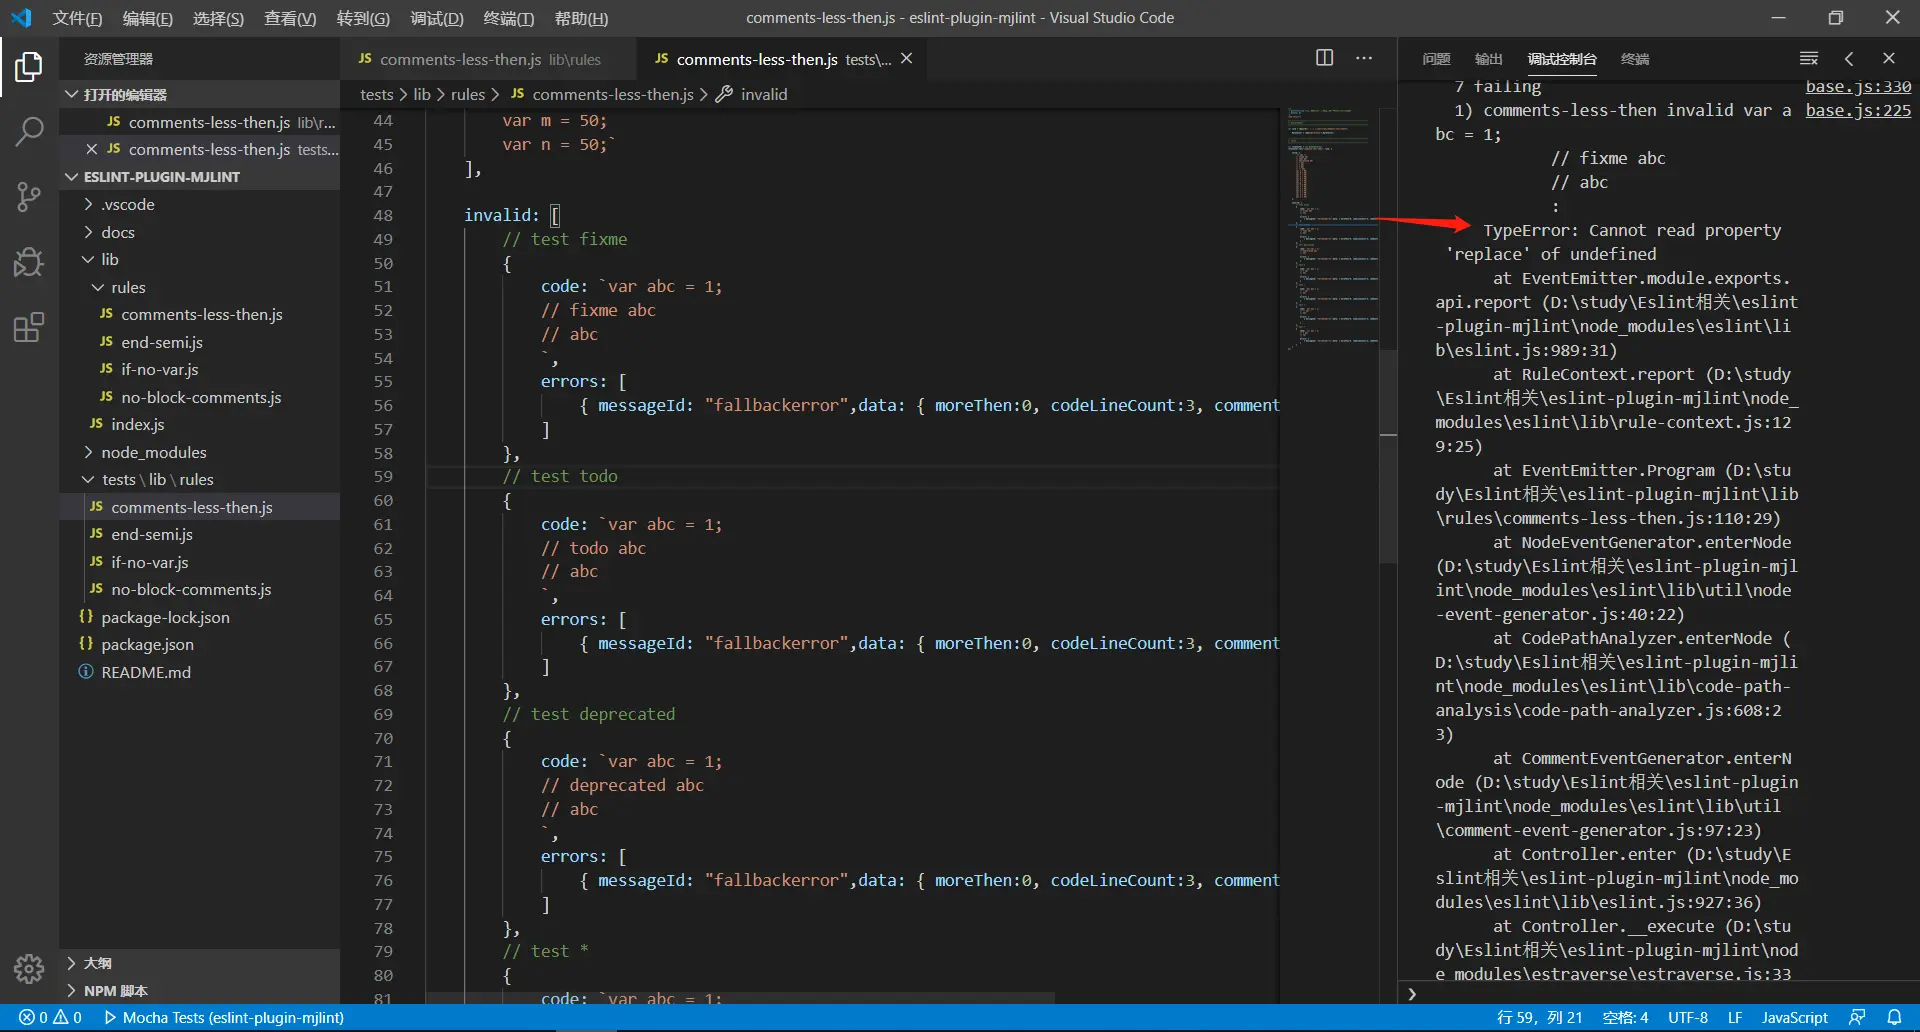The image size is (1920, 1032).
Task: Open the Search view in activity bar
Action: point(29,131)
